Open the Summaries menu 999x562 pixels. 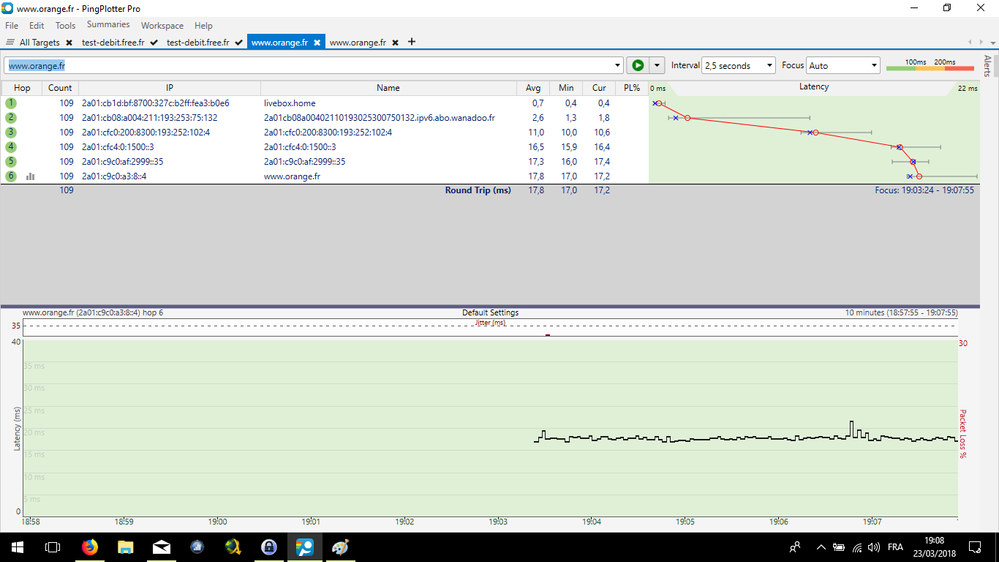tap(108, 24)
